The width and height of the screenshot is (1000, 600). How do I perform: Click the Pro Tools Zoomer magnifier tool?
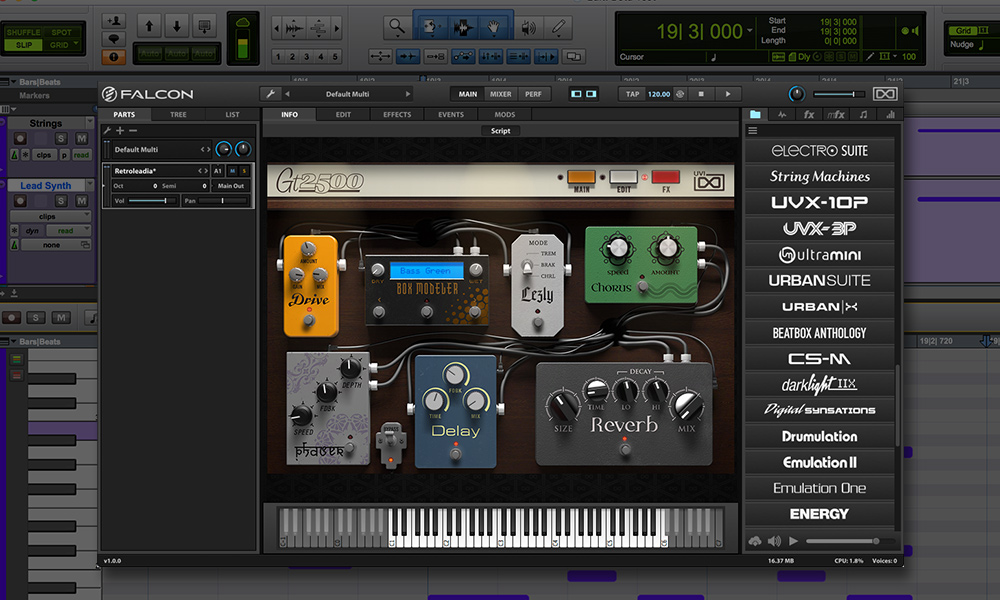click(398, 27)
